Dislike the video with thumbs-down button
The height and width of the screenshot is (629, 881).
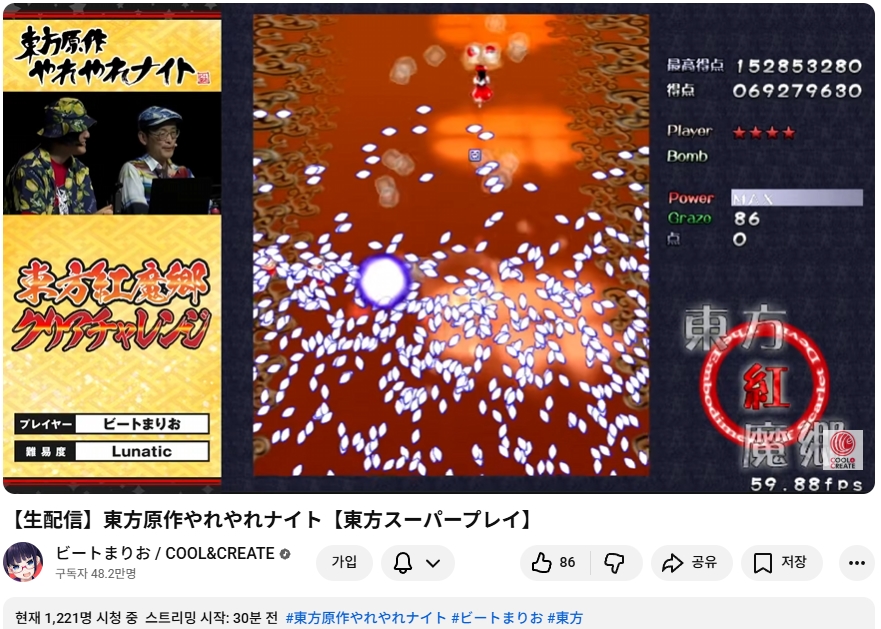pos(615,563)
